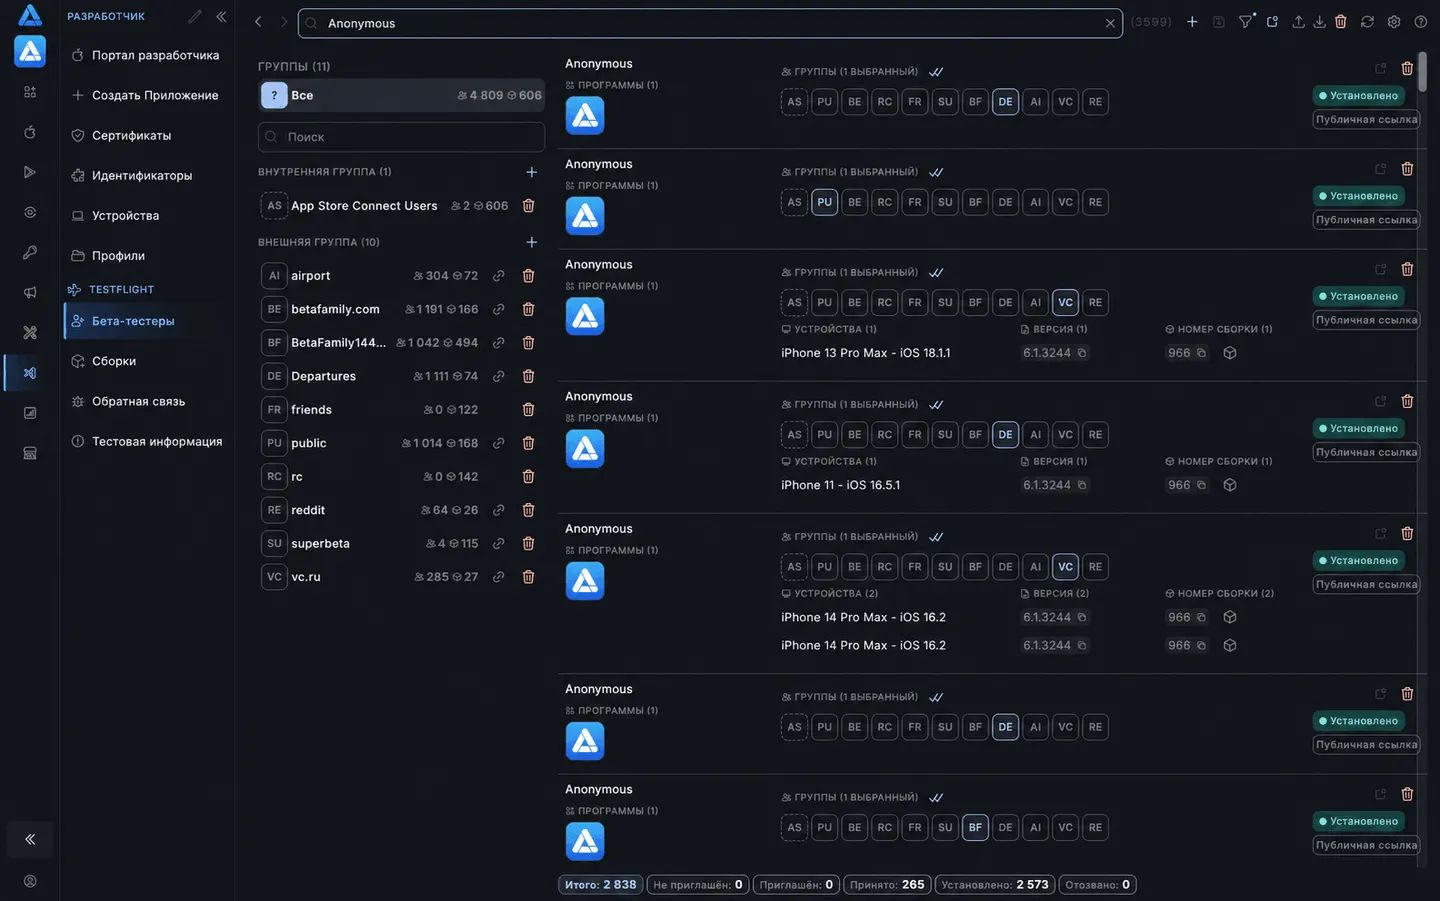Toggle BF chip in last Anonymous tester
Viewport: 1440px width, 901px height.
pos(975,828)
